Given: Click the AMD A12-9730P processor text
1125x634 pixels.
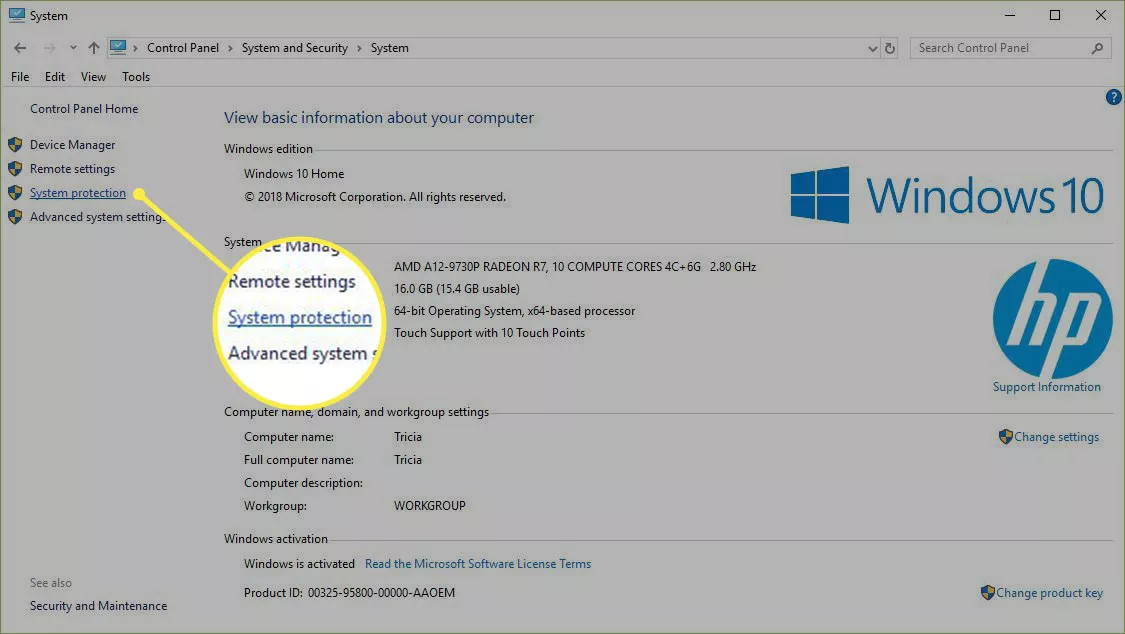Looking at the screenshot, I should tap(575, 267).
